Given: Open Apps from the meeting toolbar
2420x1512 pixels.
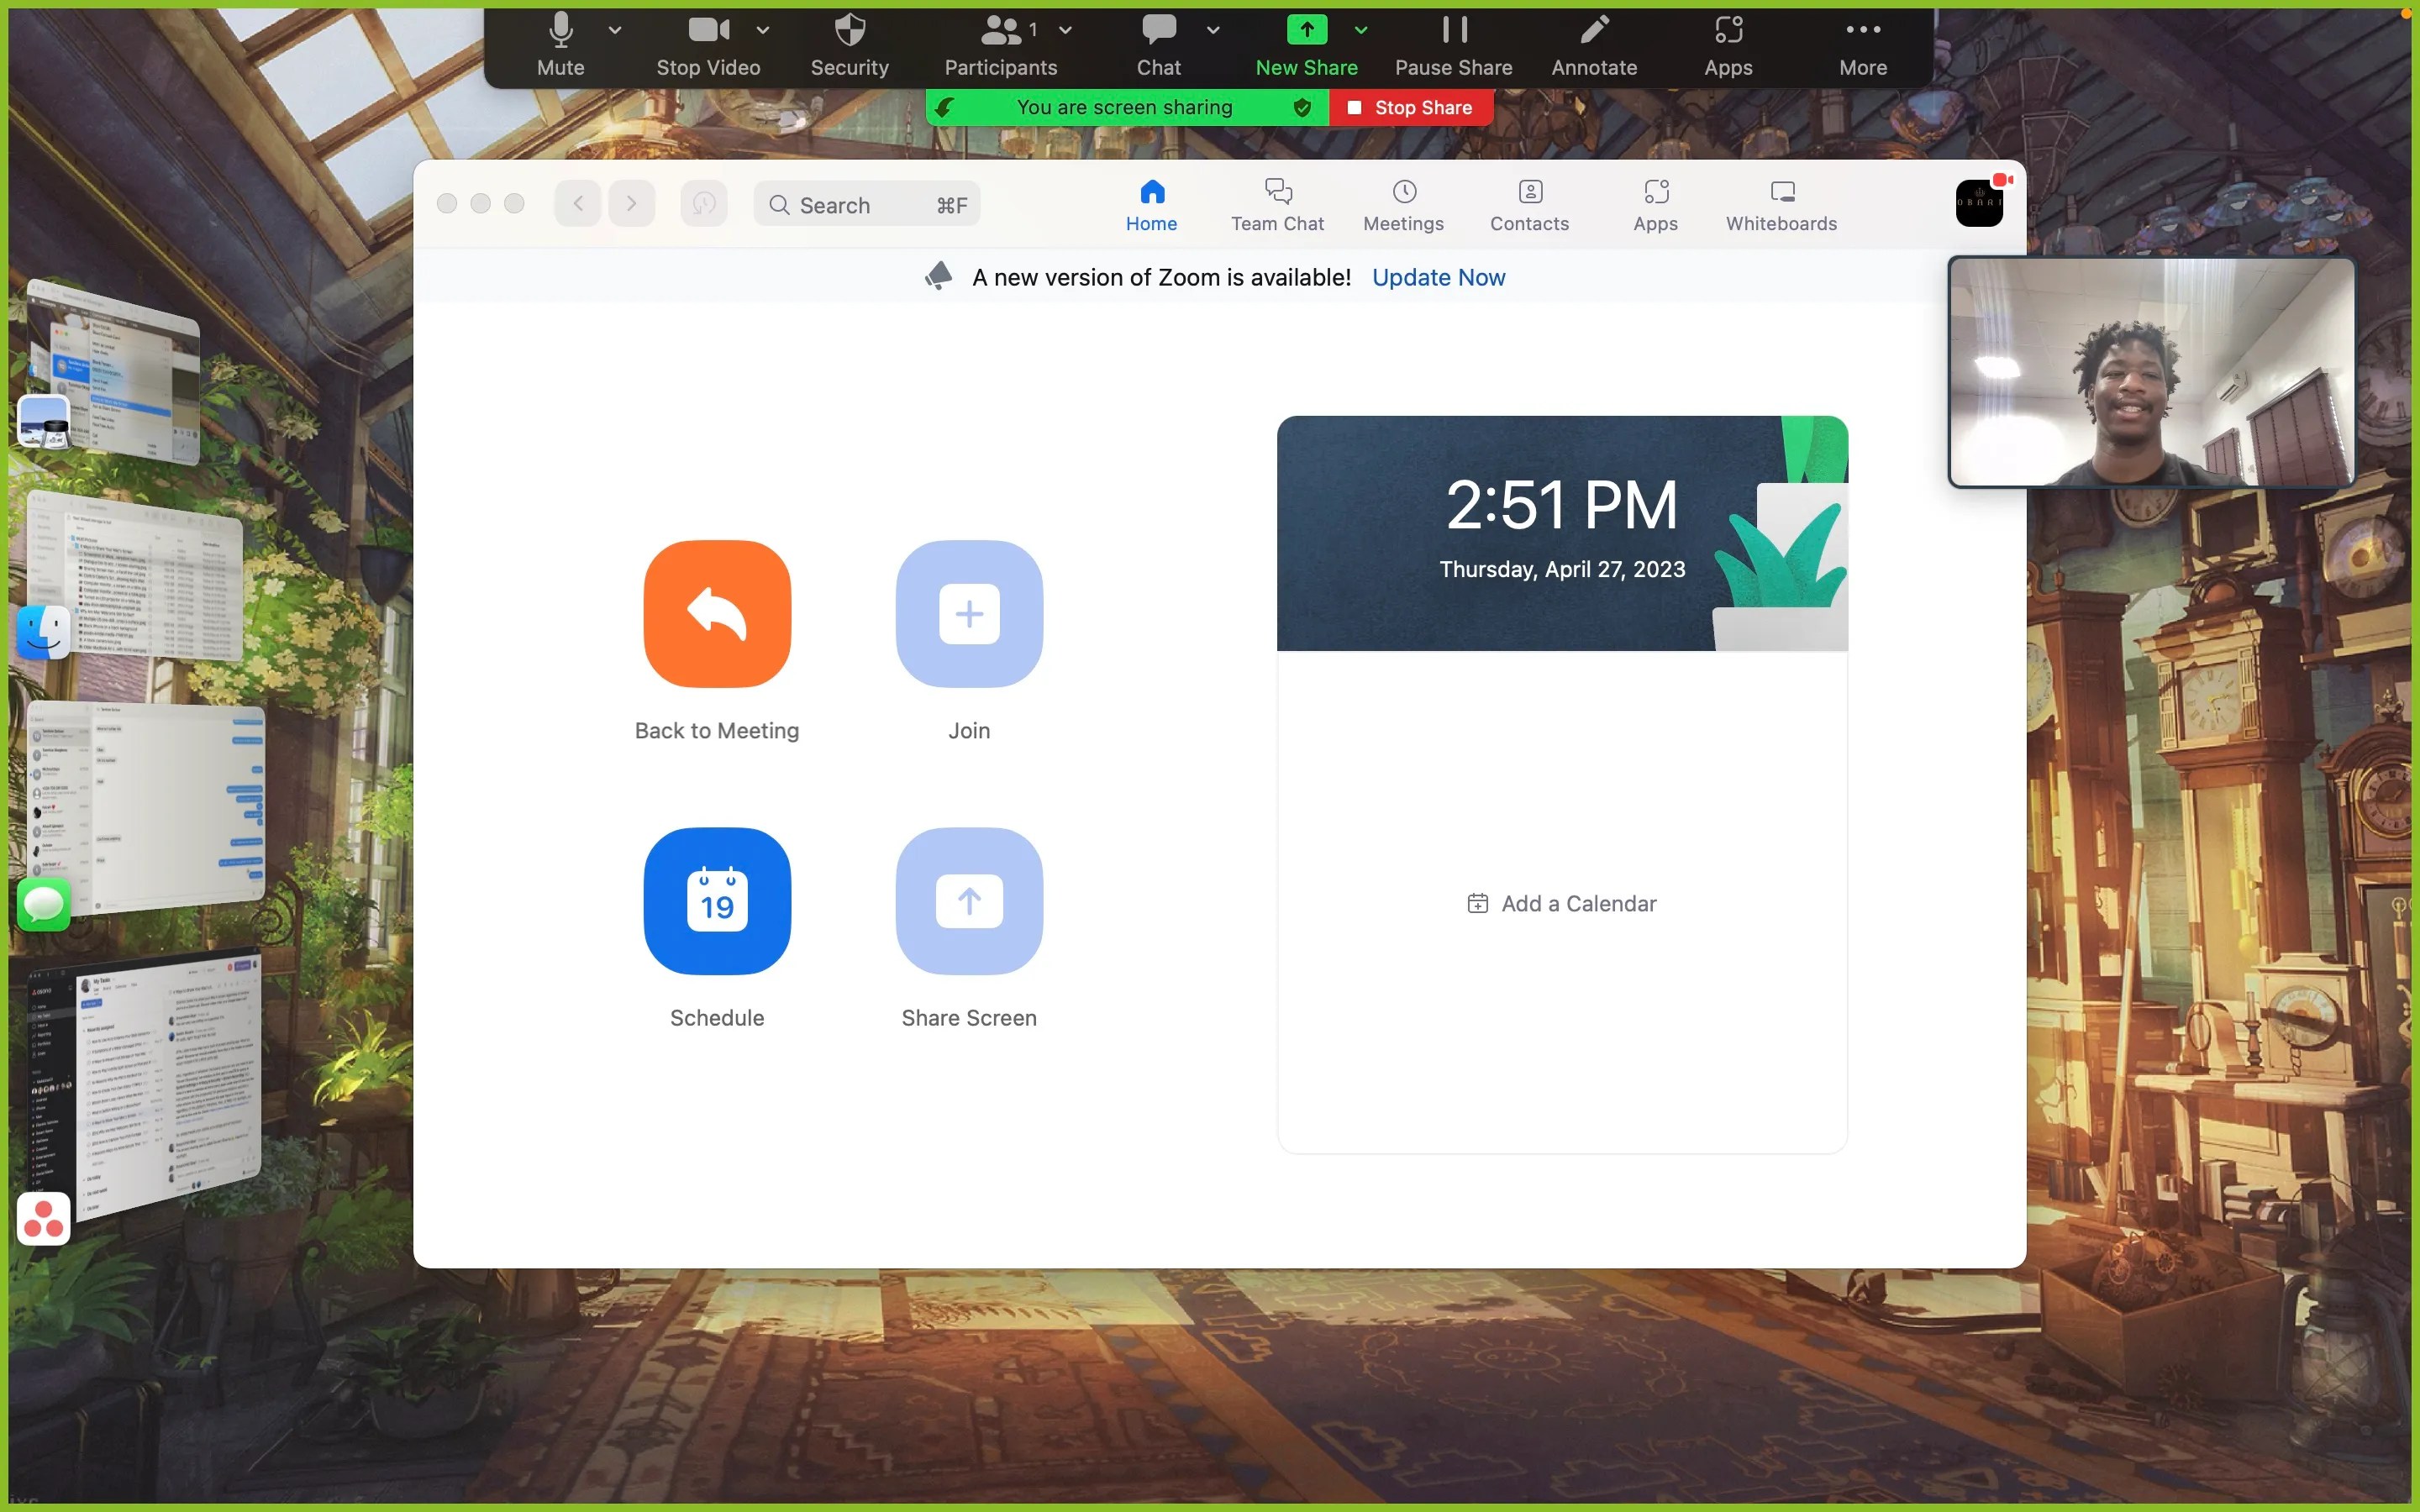Looking at the screenshot, I should [1727, 45].
